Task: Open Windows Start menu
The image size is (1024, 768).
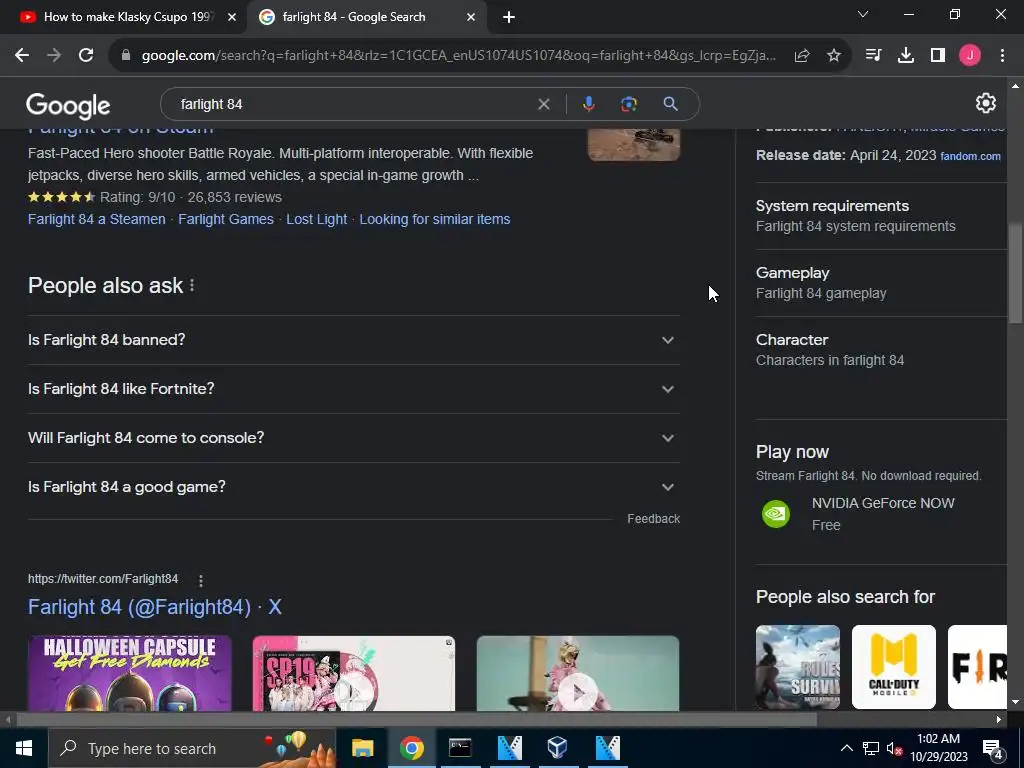Action: tap(24, 748)
